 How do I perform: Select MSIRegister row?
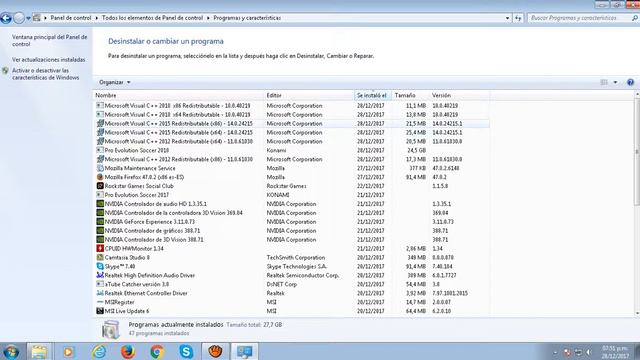[x=292, y=302]
